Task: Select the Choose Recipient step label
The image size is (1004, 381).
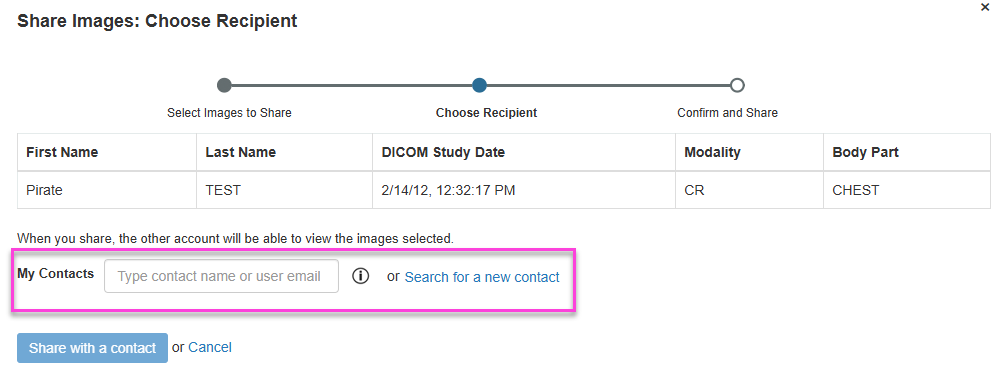Action: pyautogui.click(x=487, y=113)
